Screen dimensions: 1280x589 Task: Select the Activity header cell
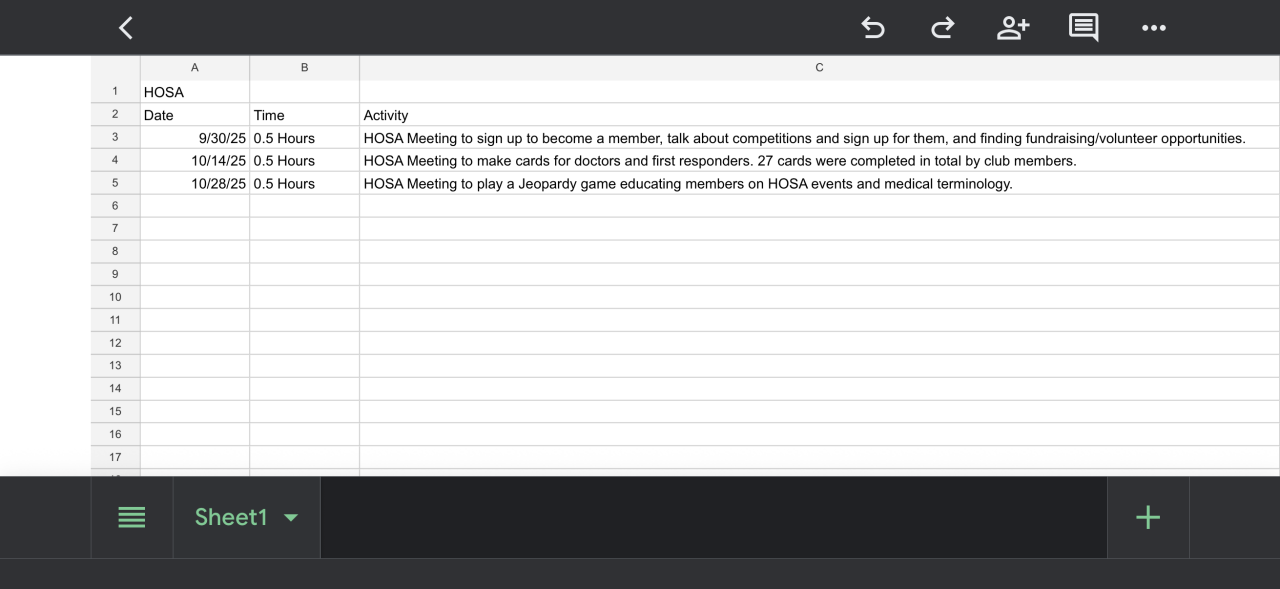[x=386, y=115]
